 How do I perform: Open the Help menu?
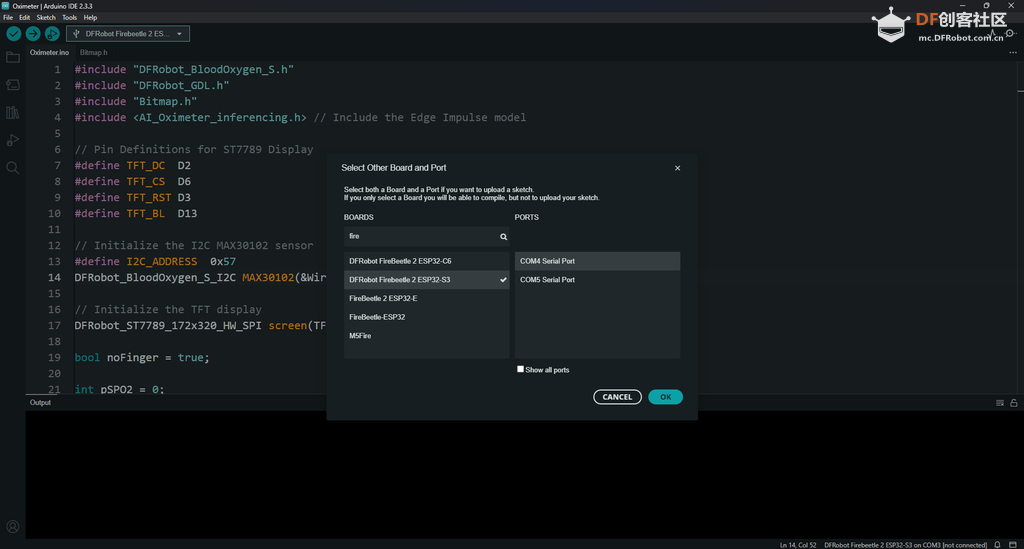tap(90, 18)
